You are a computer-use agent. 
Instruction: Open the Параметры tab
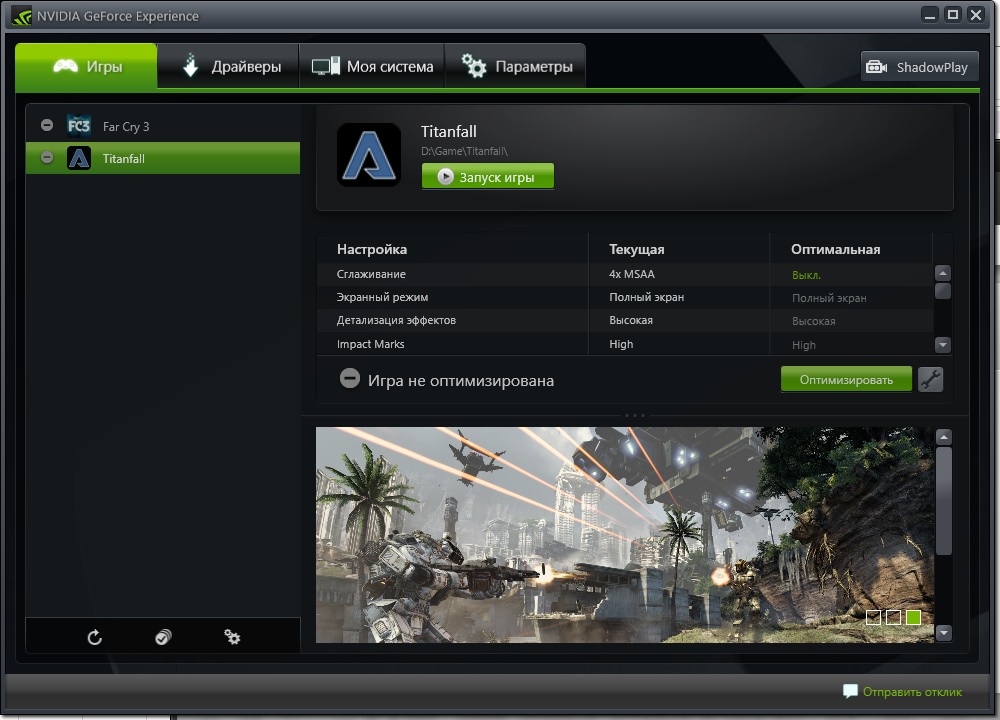coord(515,66)
